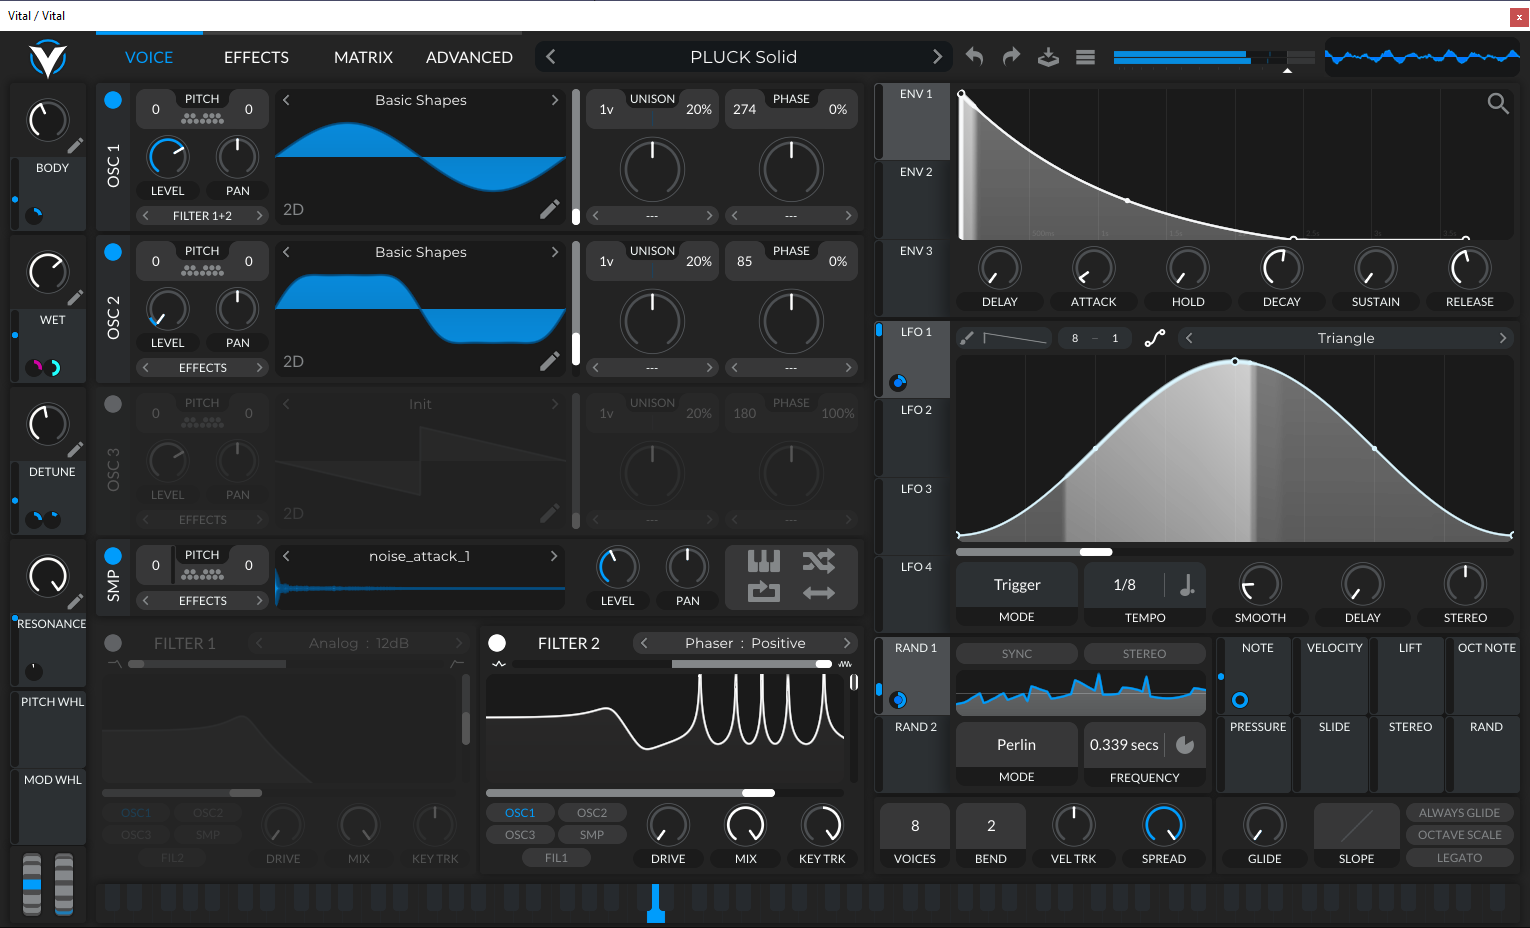Click the LFO 1 smooth curve icon
The width and height of the screenshot is (1530, 928).
[x=1155, y=338]
